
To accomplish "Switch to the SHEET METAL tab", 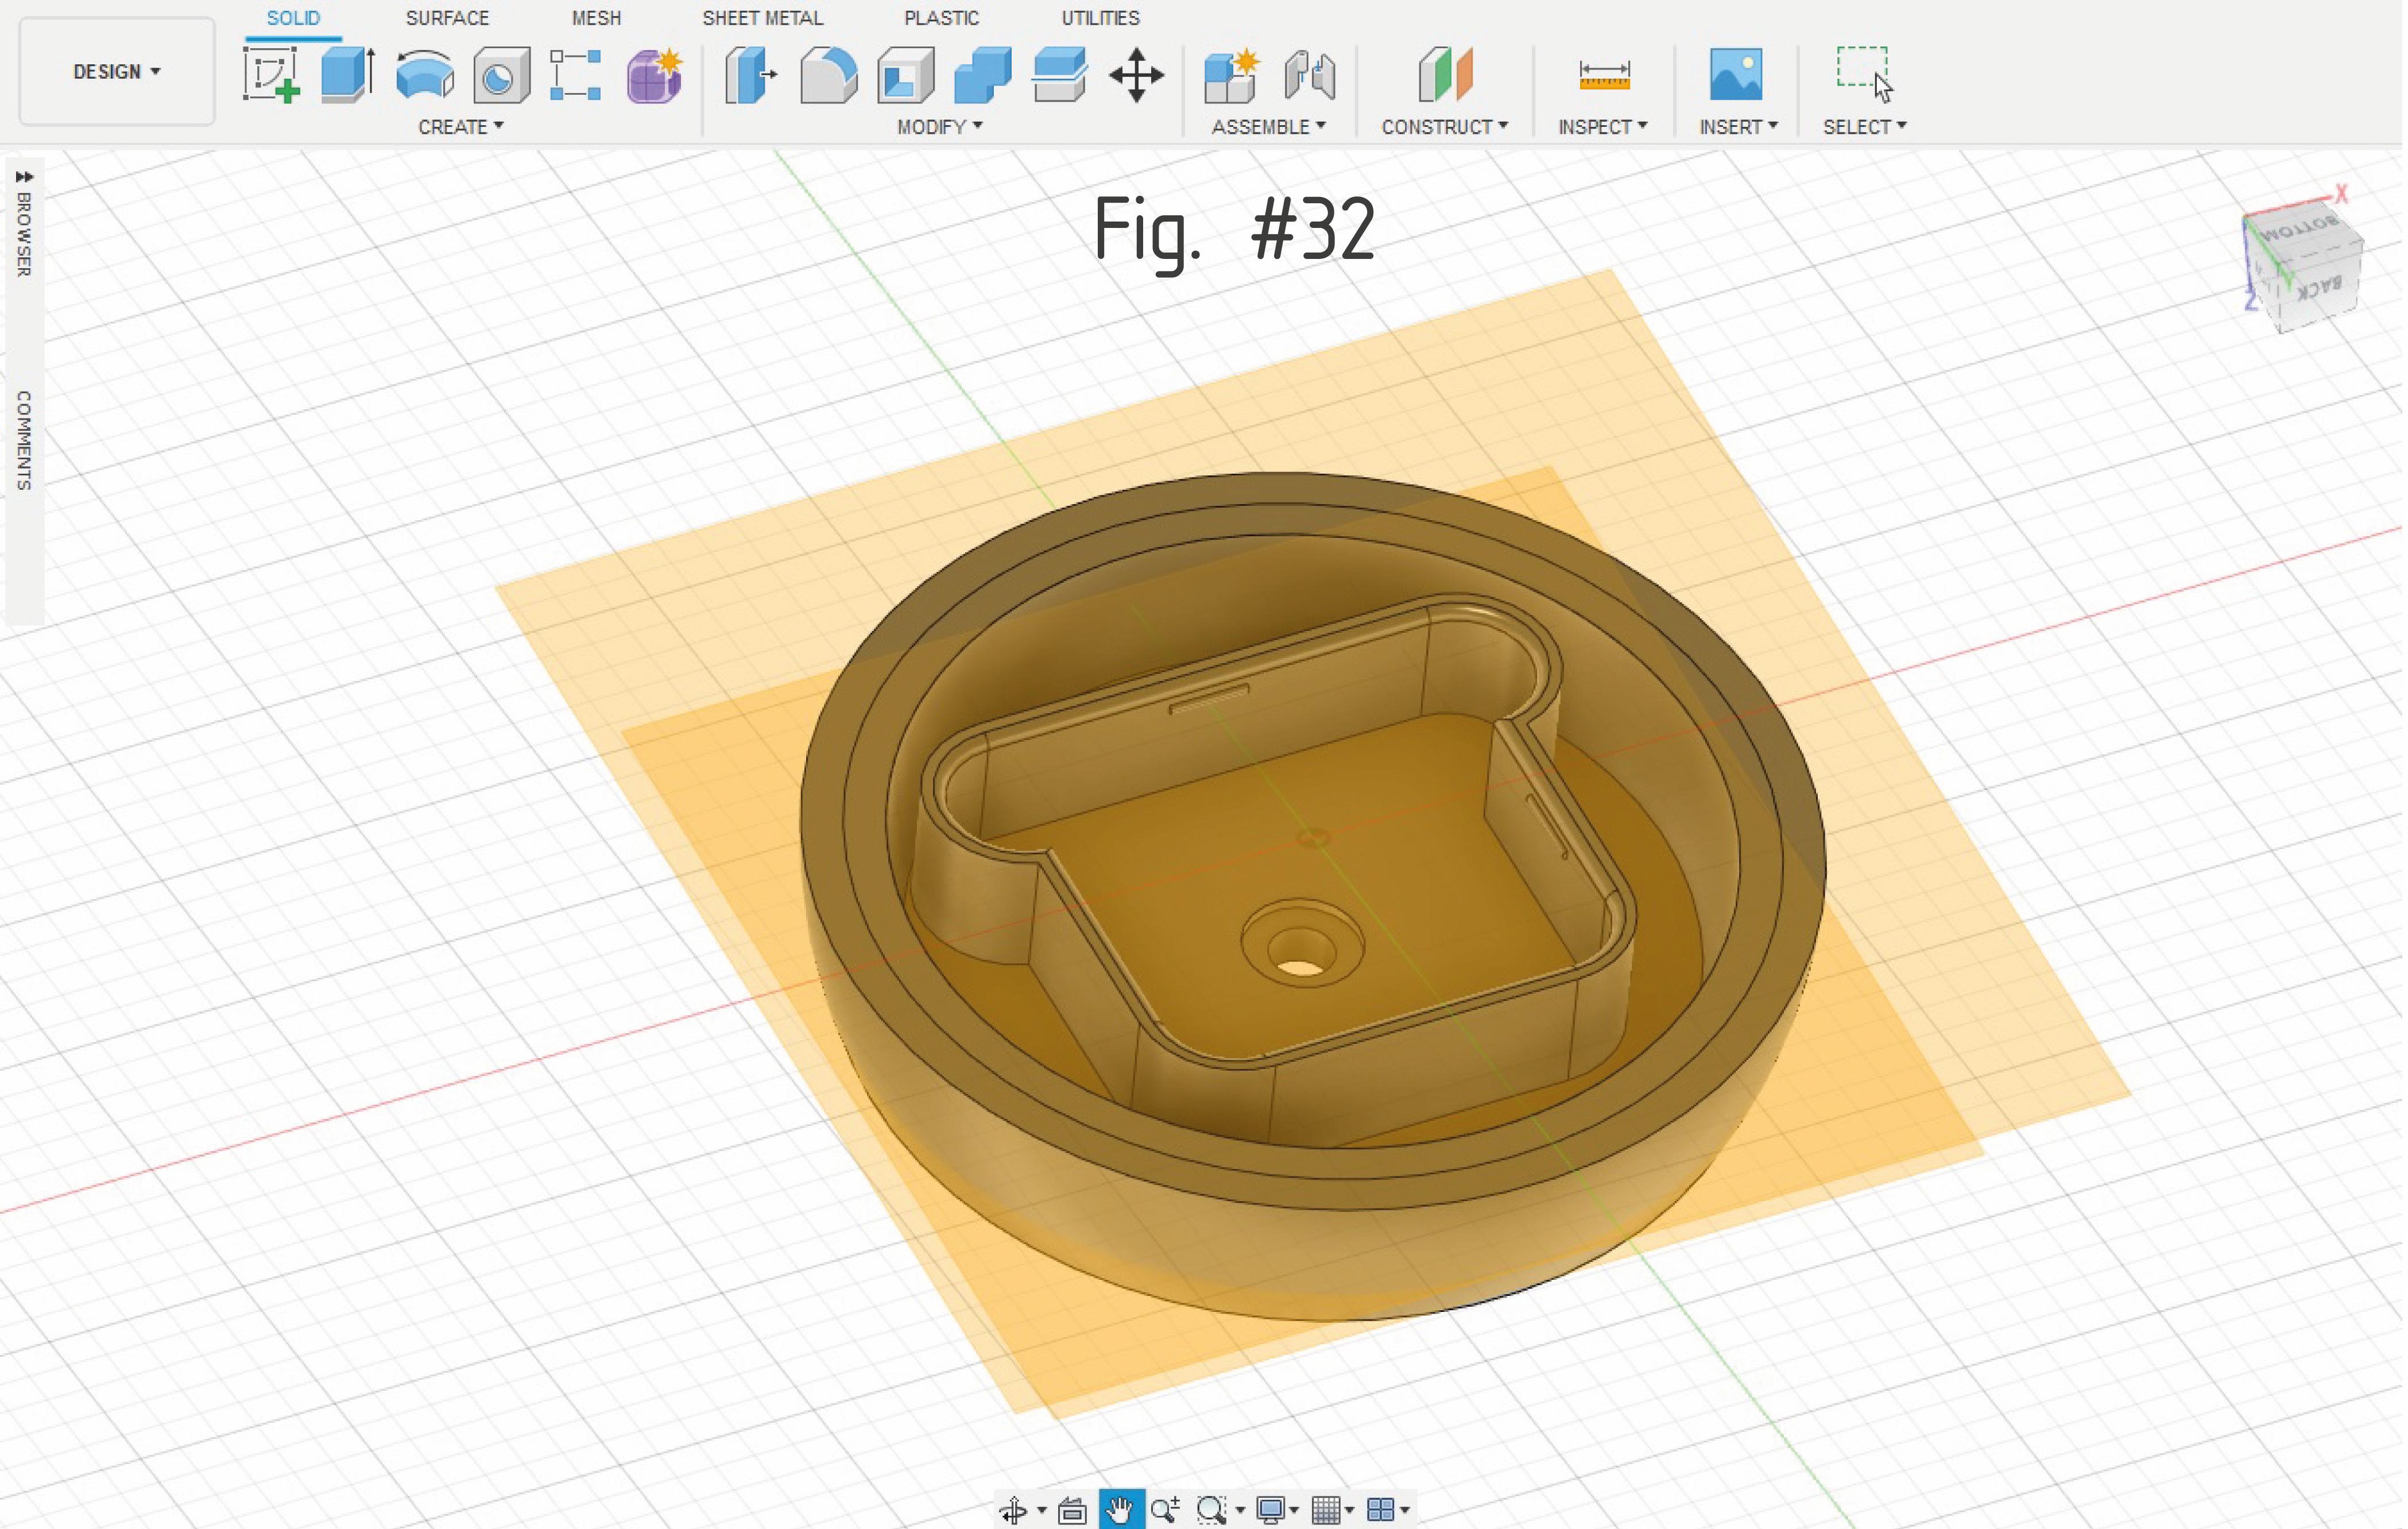I will [x=762, y=18].
